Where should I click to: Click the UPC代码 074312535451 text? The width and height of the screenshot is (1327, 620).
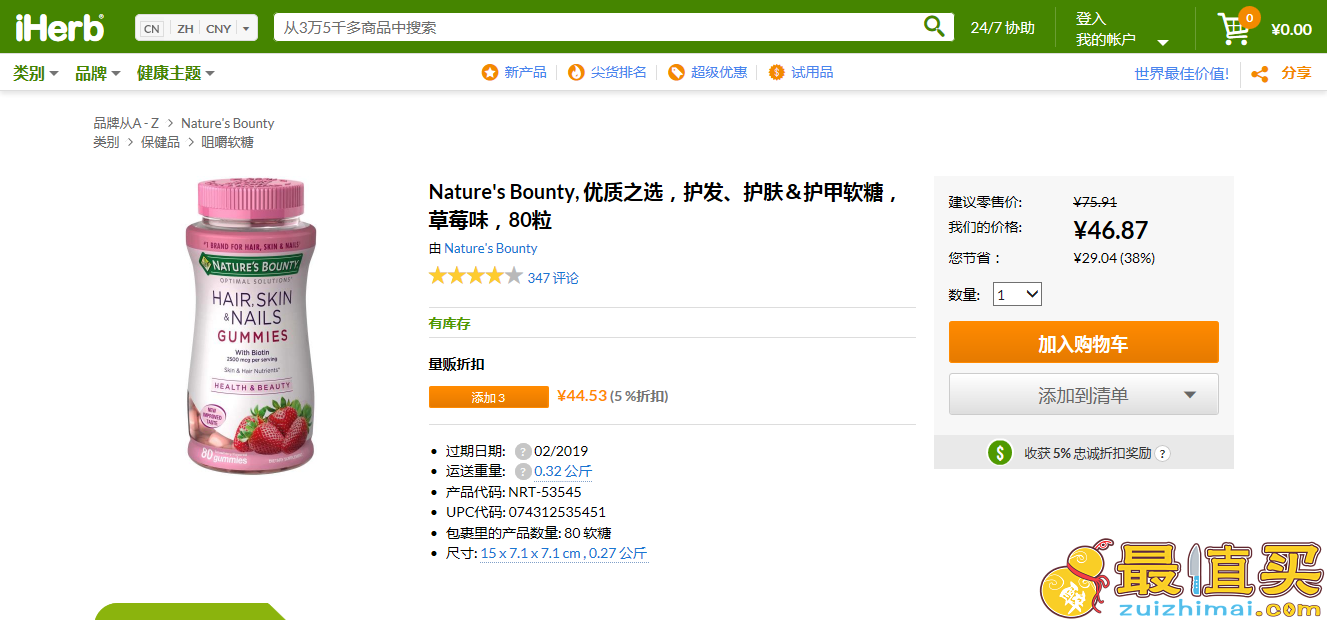[526, 512]
